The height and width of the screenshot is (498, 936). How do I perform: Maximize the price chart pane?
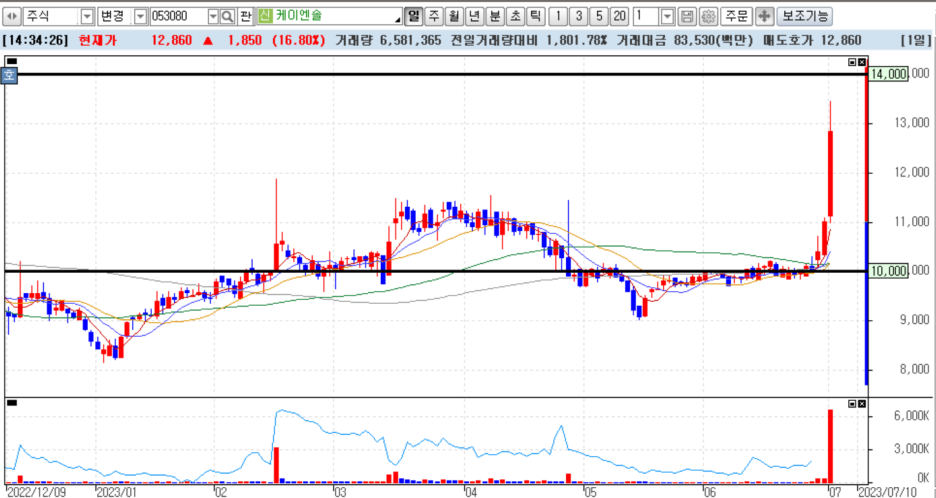click(x=852, y=62)
